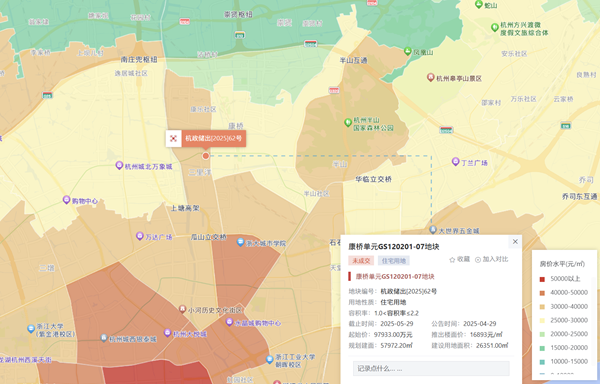Click the dark red price region at the bottom
This screenshot has height=384, width=600.
[x=157, y=372]
